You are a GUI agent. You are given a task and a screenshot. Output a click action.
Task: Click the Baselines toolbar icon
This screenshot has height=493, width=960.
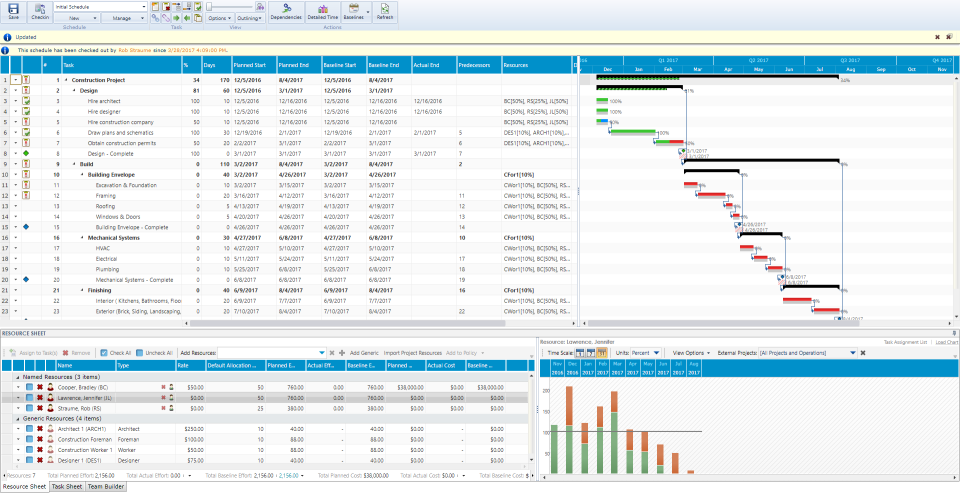click(x=353, y=12)
